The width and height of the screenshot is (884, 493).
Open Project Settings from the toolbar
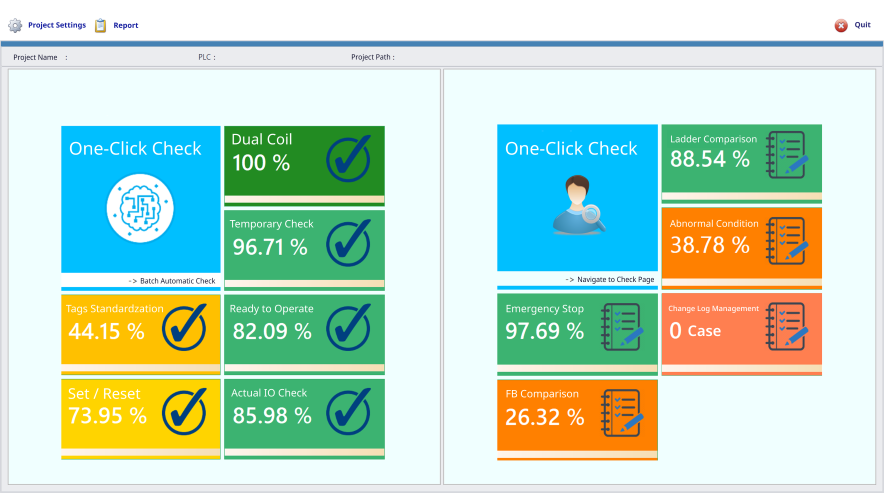pos(47,25)
